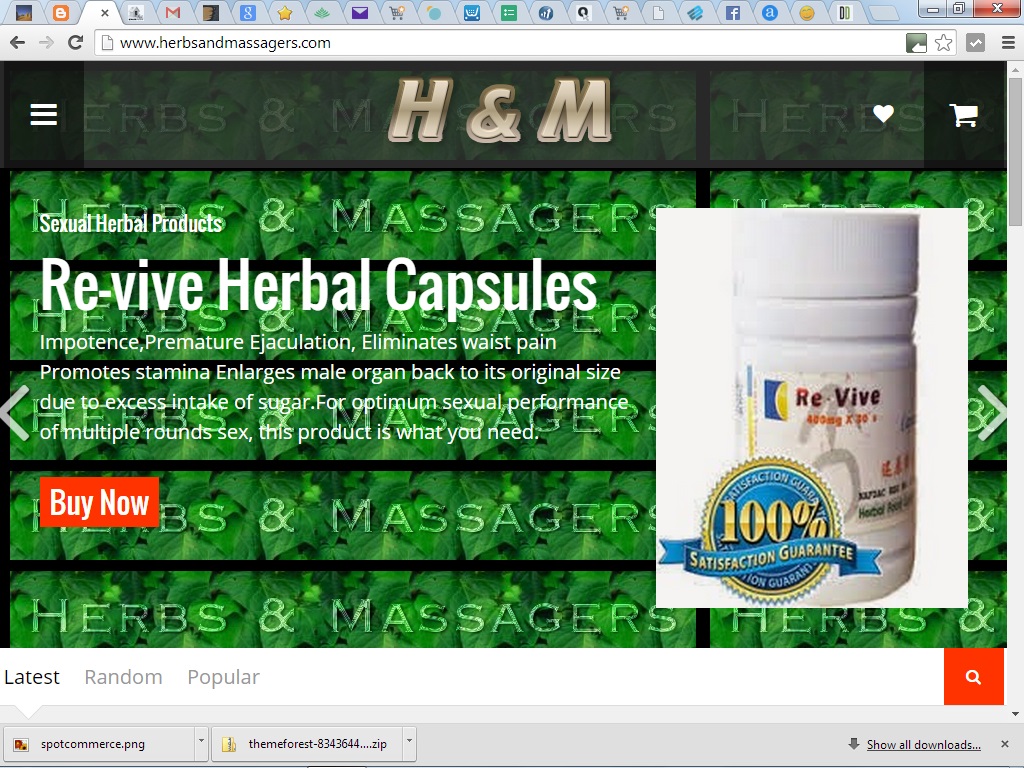Open a new browser tab
This screenshot has width=1024, height=768.
pos(883,13)
